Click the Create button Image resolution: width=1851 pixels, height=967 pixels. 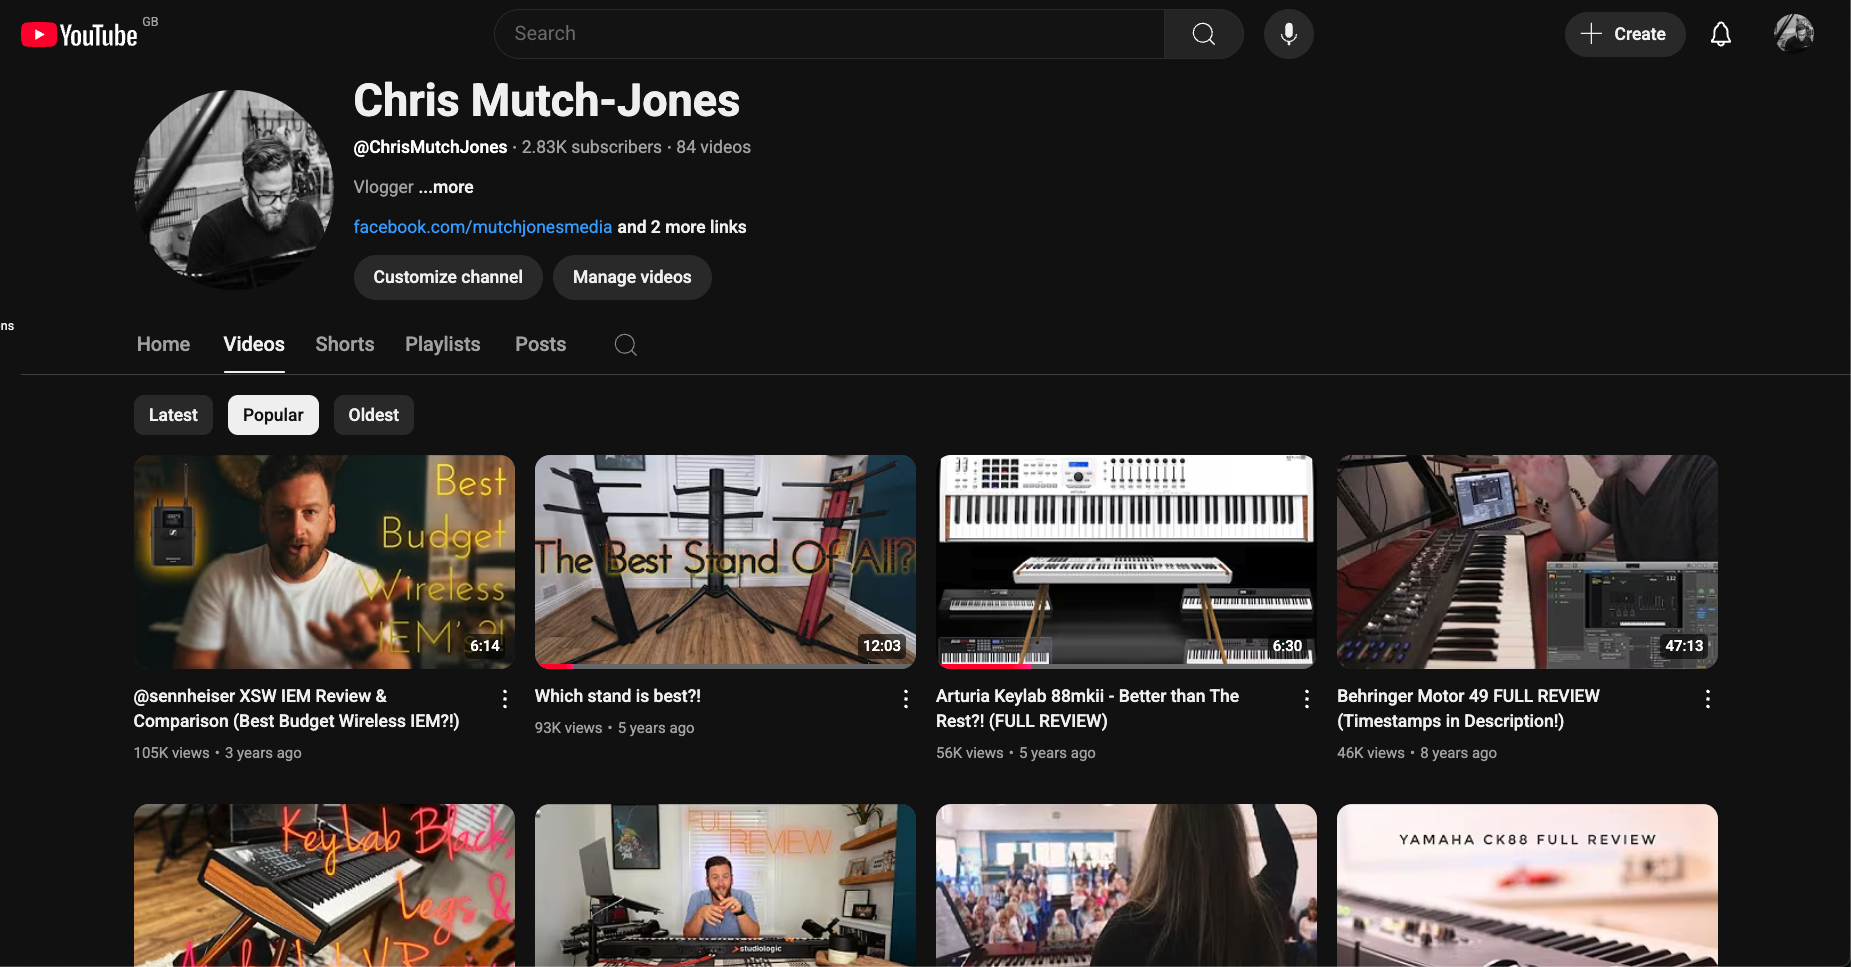[x=1625, y=34]
